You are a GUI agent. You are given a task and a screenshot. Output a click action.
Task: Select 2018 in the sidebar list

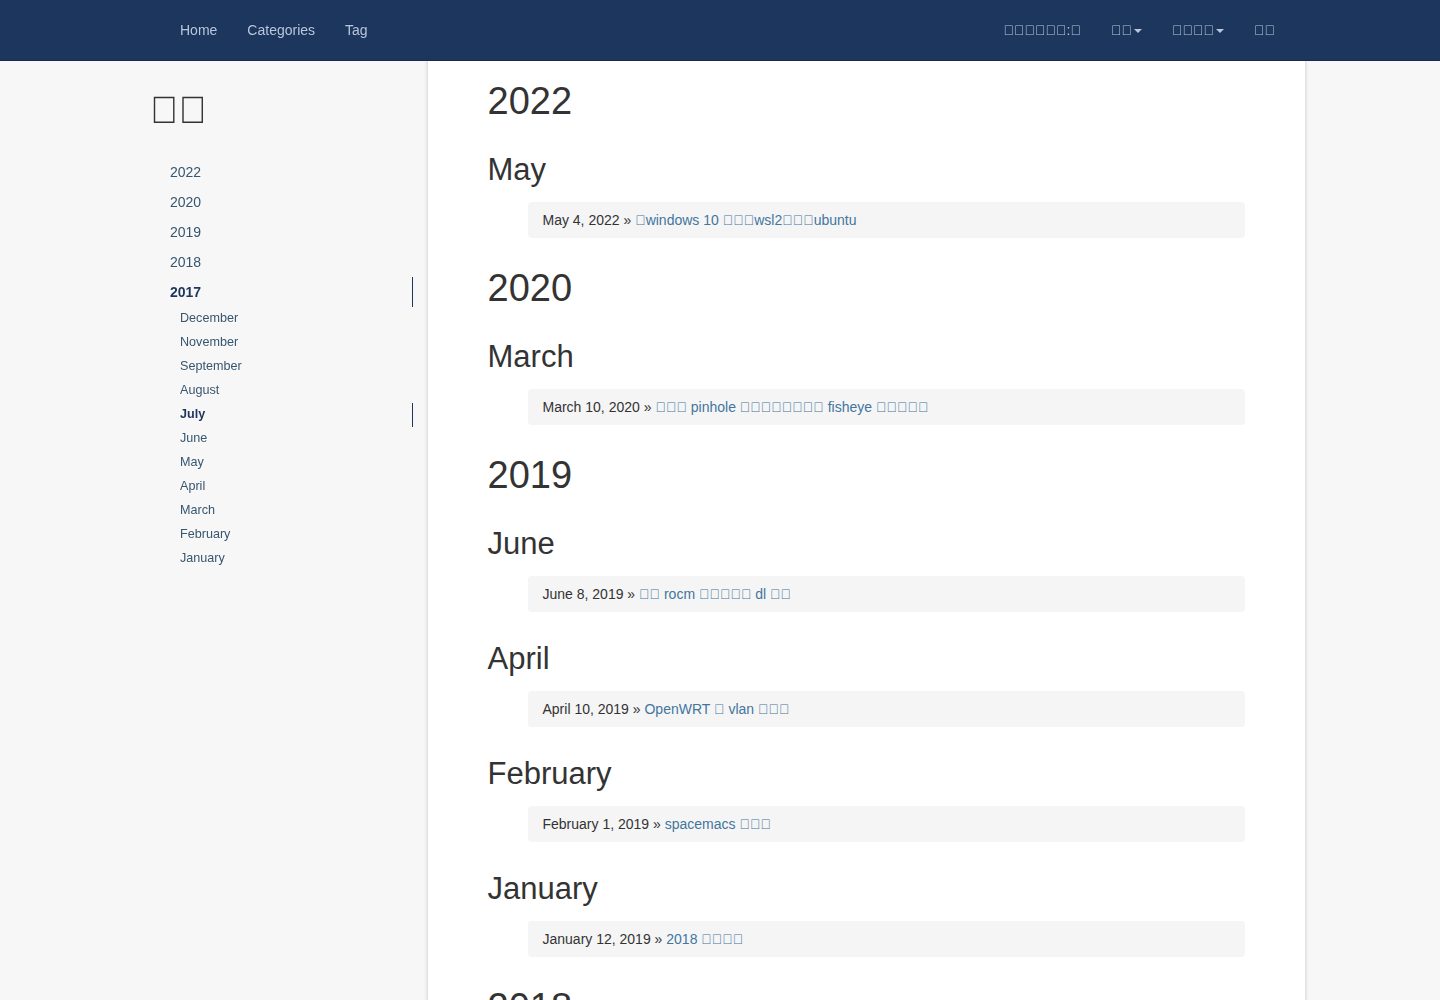185,262
